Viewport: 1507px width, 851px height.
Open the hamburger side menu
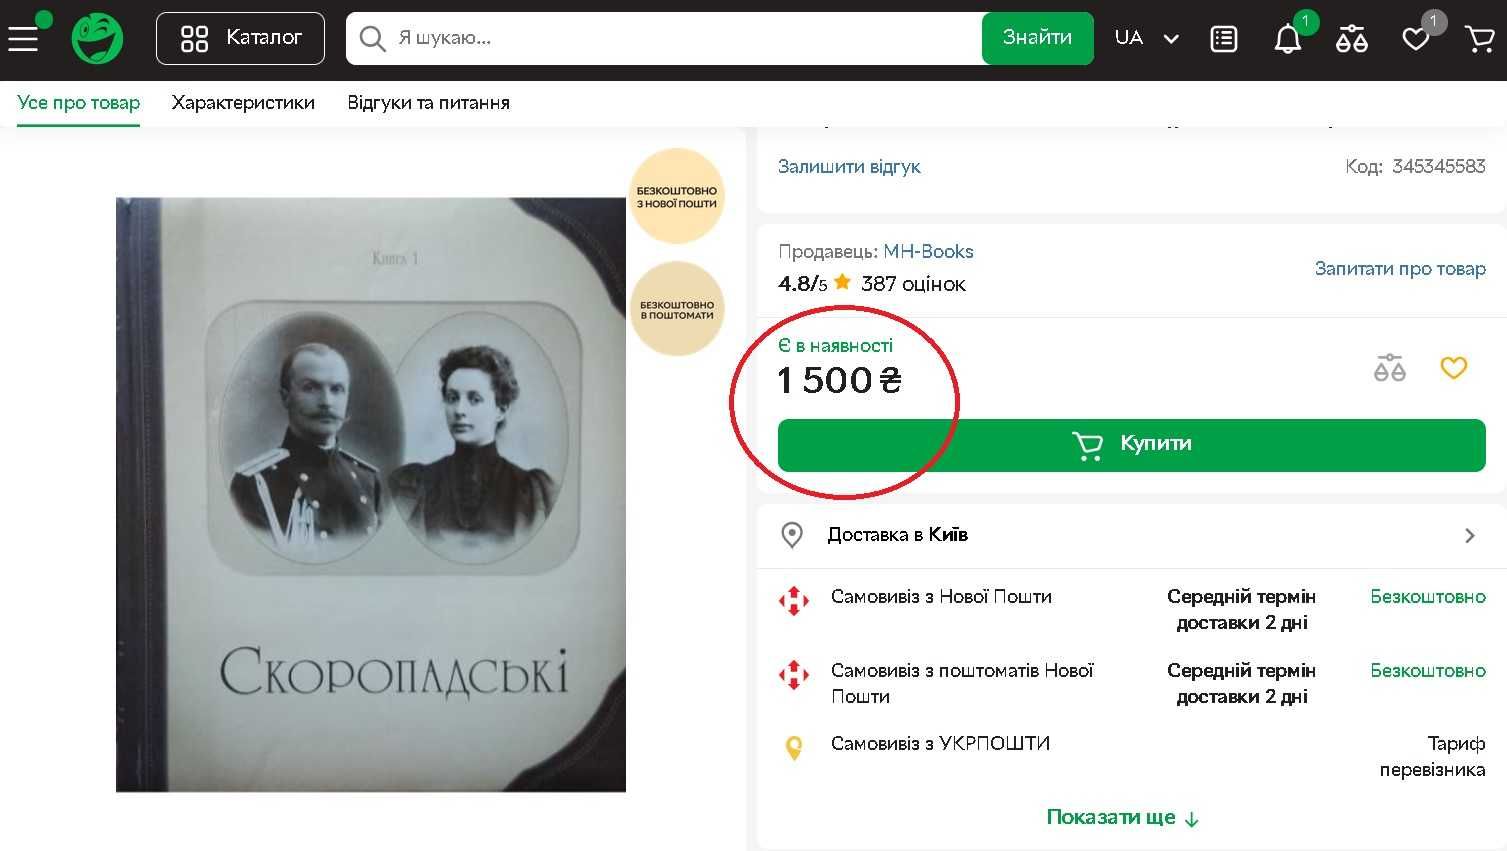click(x=22, y=38)
